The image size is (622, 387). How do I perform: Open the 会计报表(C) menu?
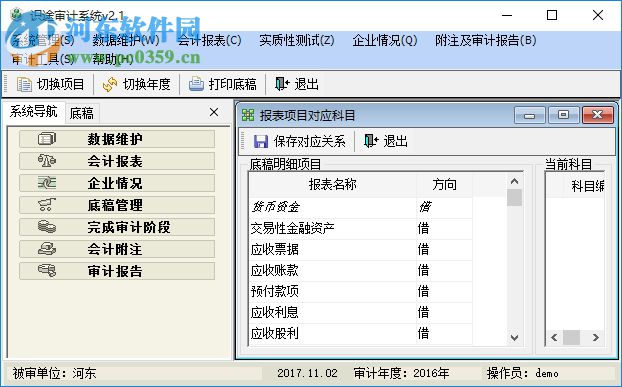click(x=209, y=40)
